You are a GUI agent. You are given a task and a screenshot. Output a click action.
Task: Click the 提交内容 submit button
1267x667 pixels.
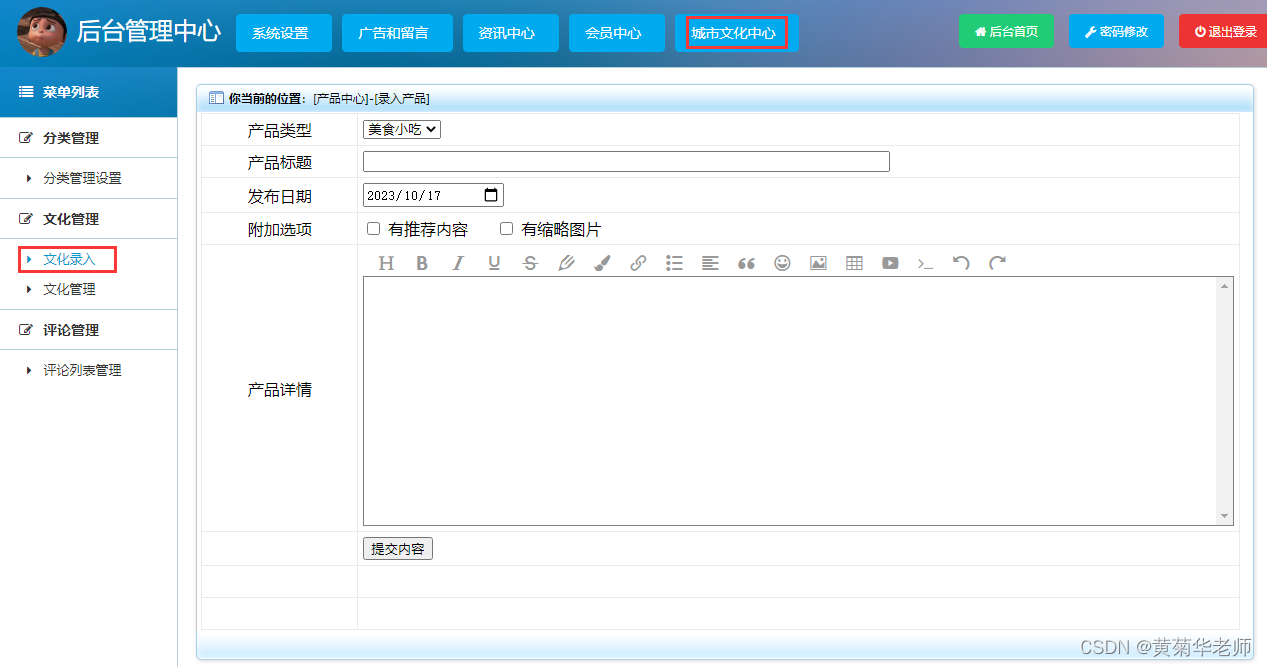pos(397,548)
